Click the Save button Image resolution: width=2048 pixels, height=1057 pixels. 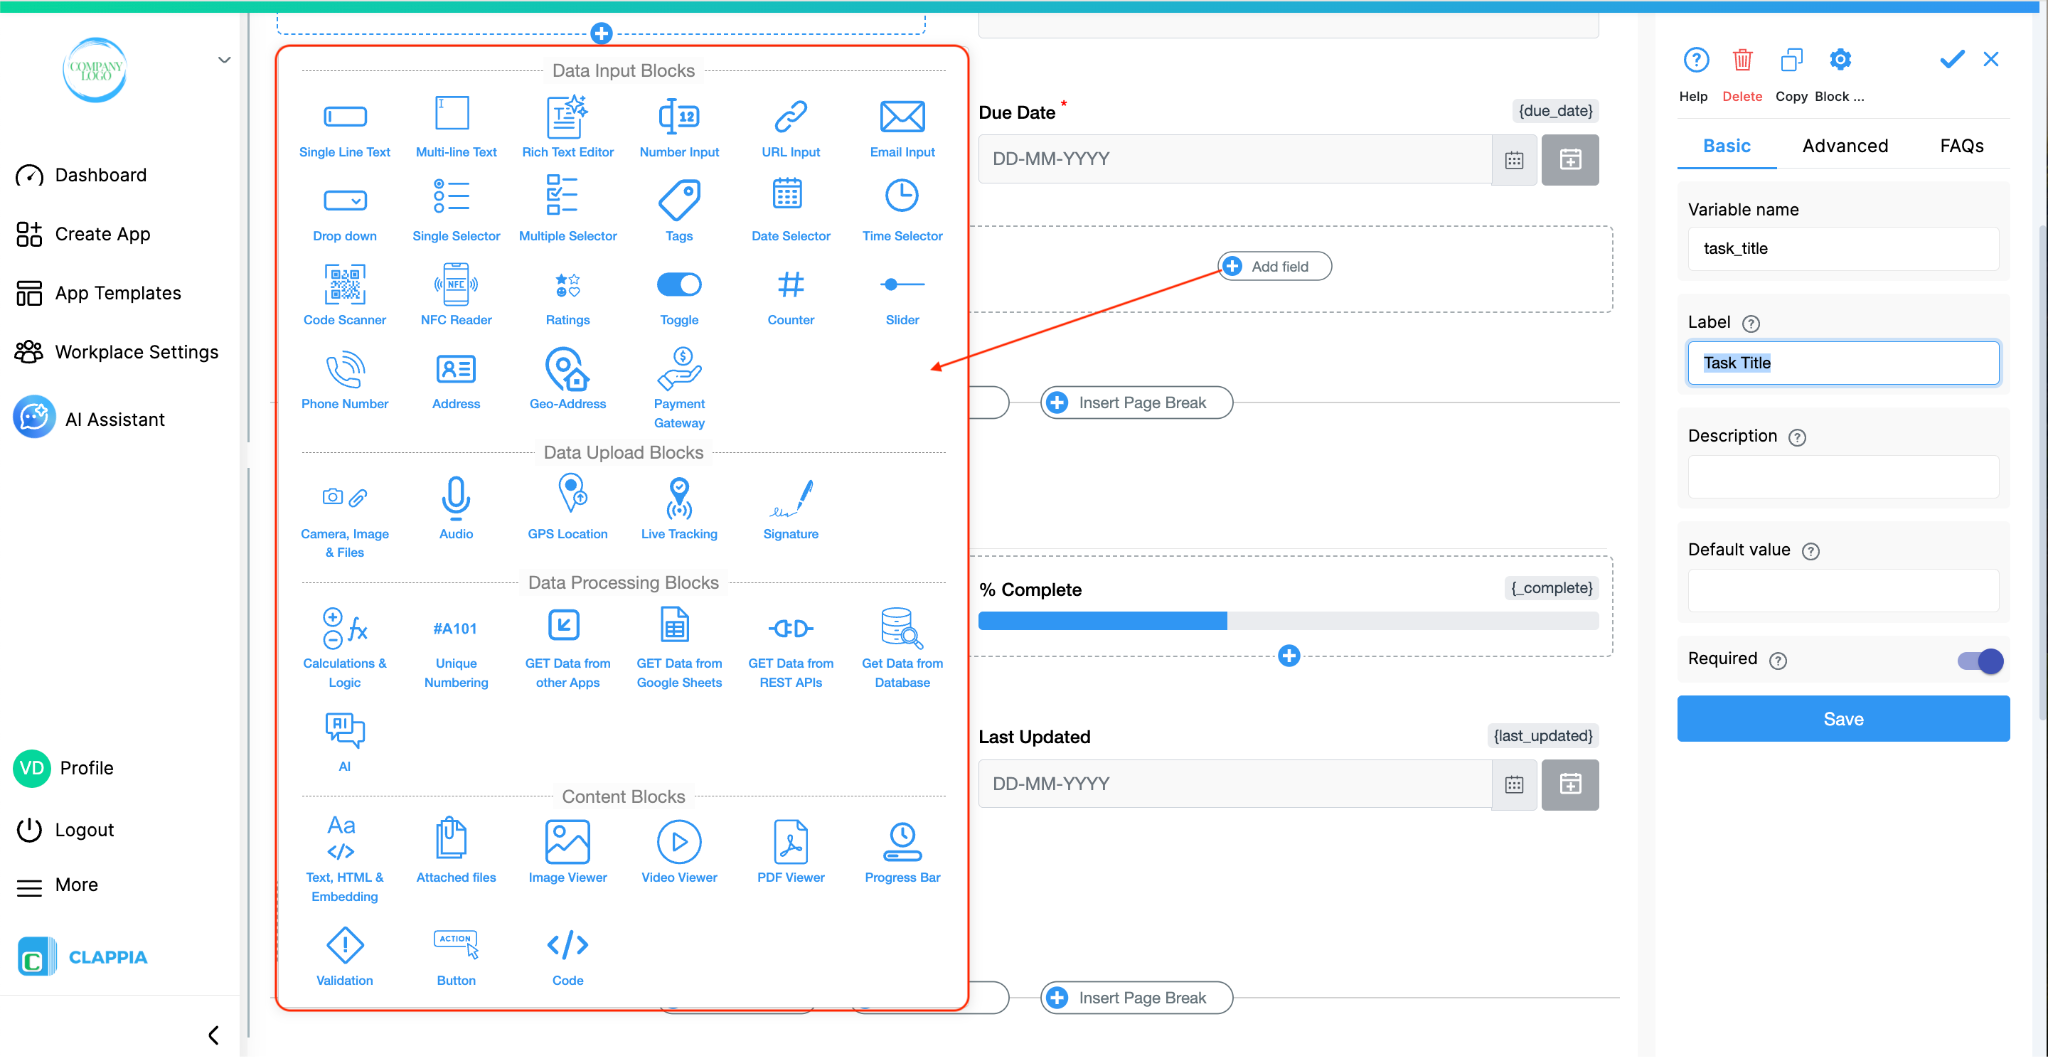(x=1843, y=718)
